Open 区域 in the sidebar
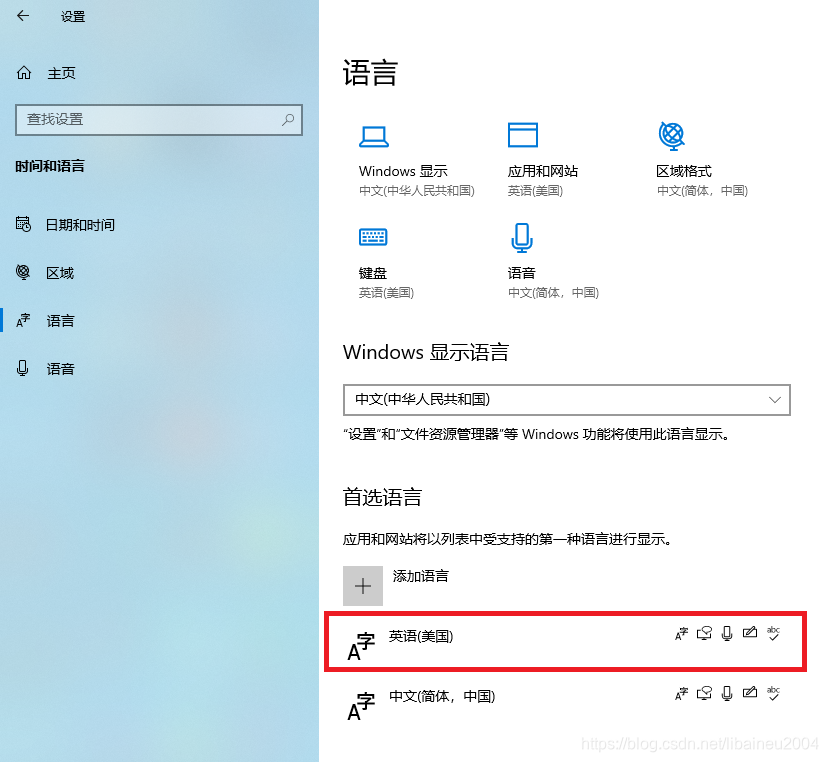Image resolution: width=828 pixels, height=762 pixels. click(x=60, y=273)
